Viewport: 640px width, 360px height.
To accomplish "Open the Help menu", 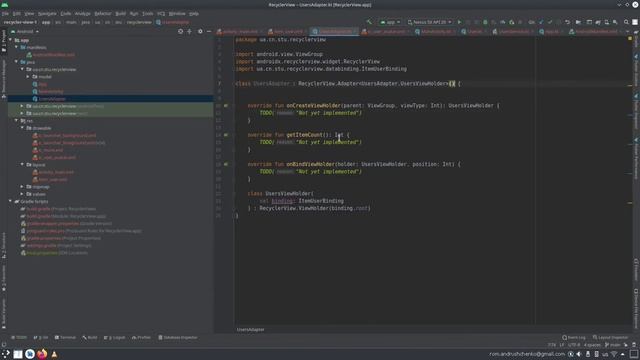I will point(194,13).
